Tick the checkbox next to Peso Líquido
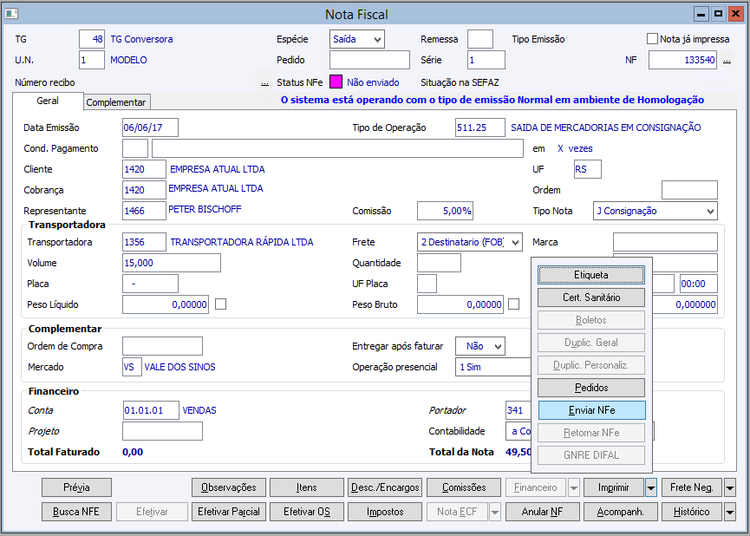The height and width of the screenshot is (536, 750). pos(221,304)
